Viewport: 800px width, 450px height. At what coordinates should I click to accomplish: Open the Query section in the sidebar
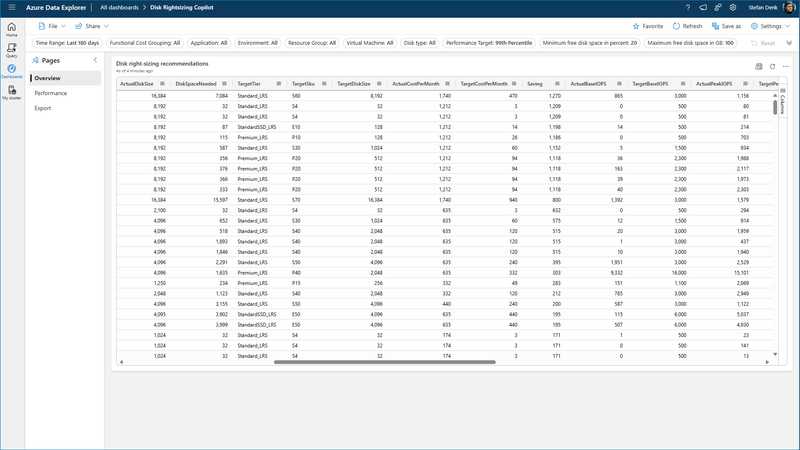point(12,50)
